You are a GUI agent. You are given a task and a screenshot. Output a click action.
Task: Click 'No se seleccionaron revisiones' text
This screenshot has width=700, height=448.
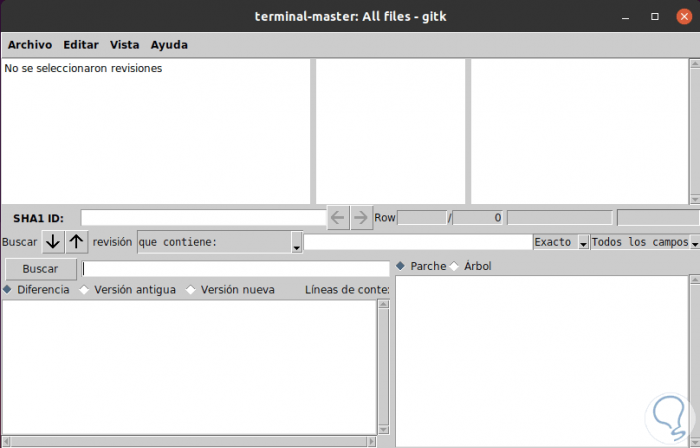click(x=83, y=68)
